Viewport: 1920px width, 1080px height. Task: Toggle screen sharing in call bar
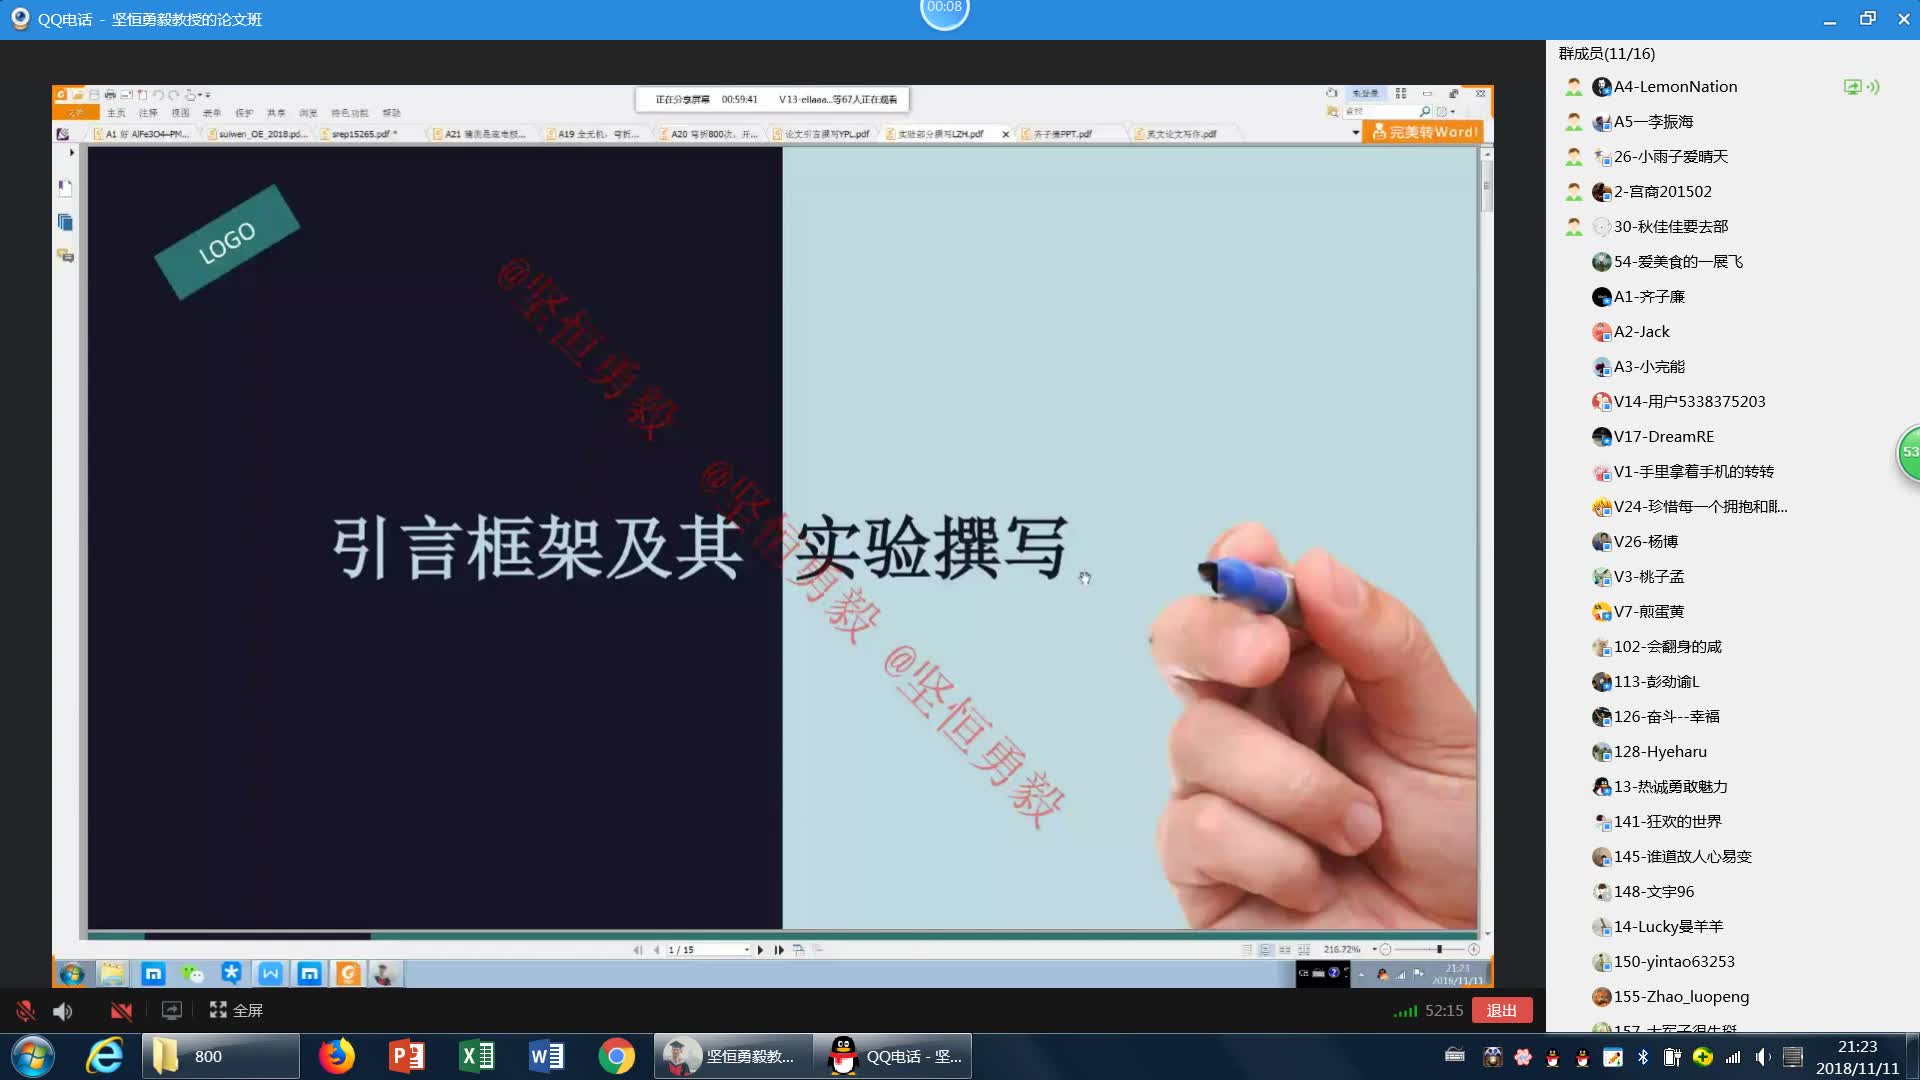(x=172, y=1011)
